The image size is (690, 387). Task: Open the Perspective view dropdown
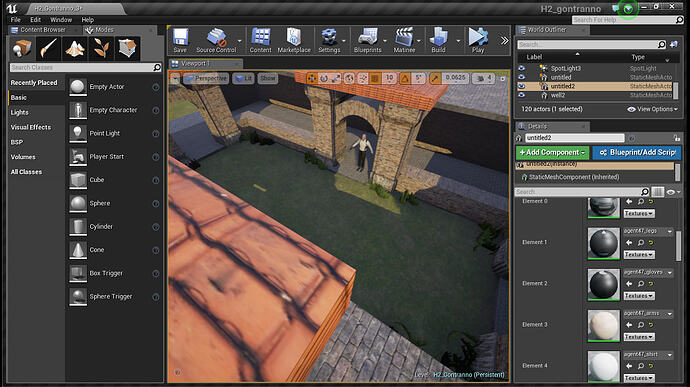[206, 78]
